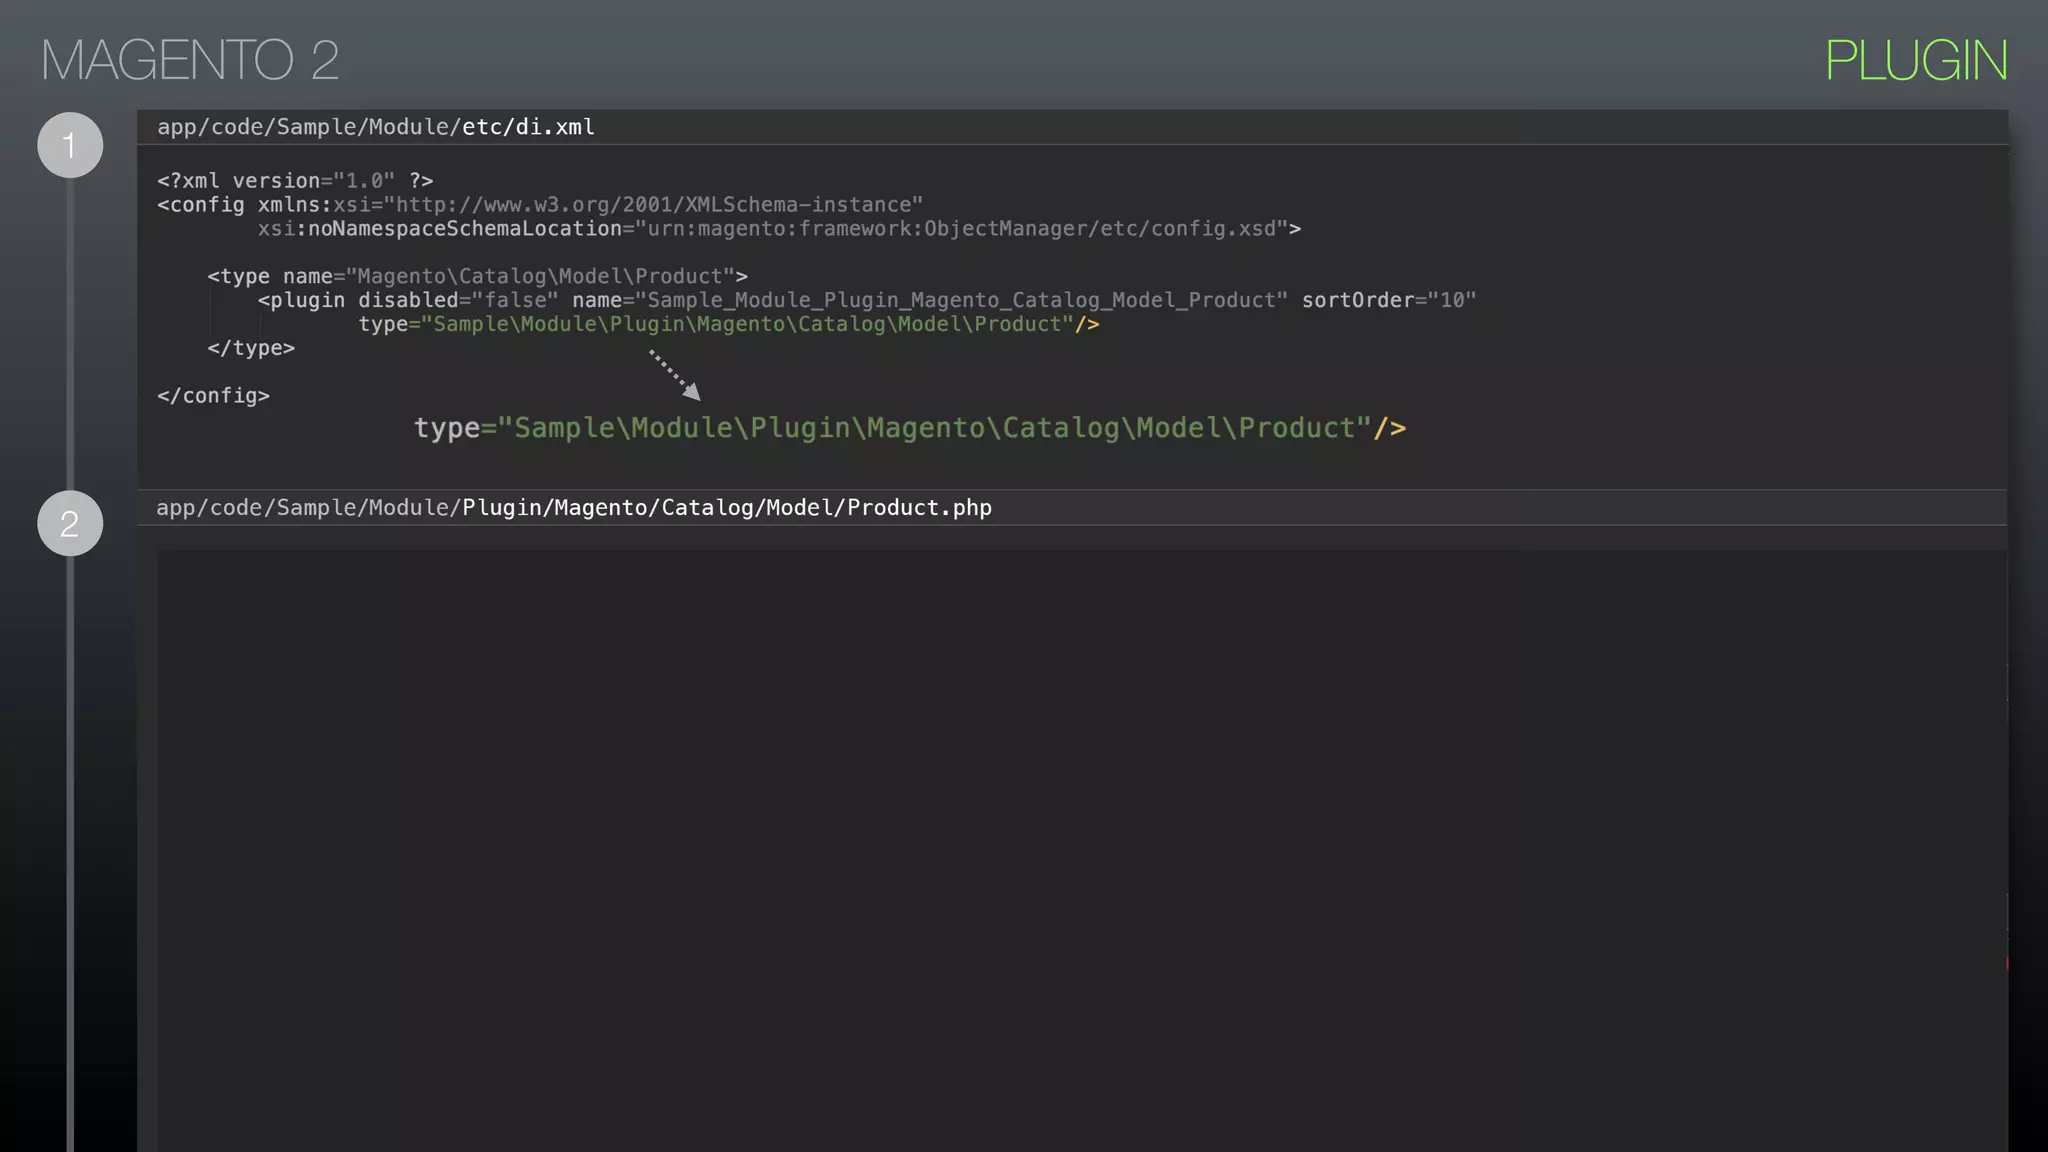2048x1152 pixels.
Task: Click the closing '</config>' tag
Action: pos(213,396)
